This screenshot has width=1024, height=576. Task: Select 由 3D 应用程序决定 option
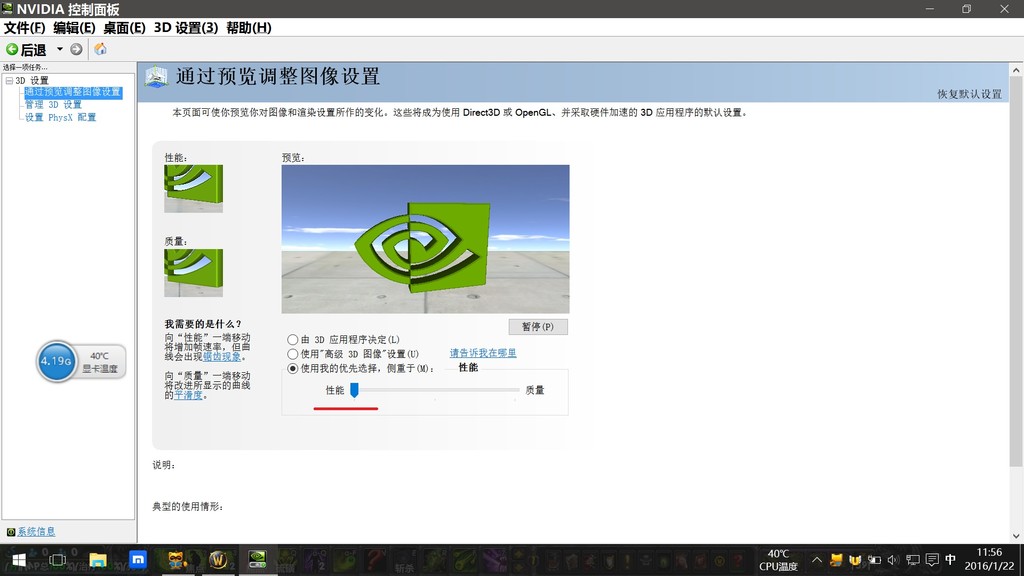point(291,338)
